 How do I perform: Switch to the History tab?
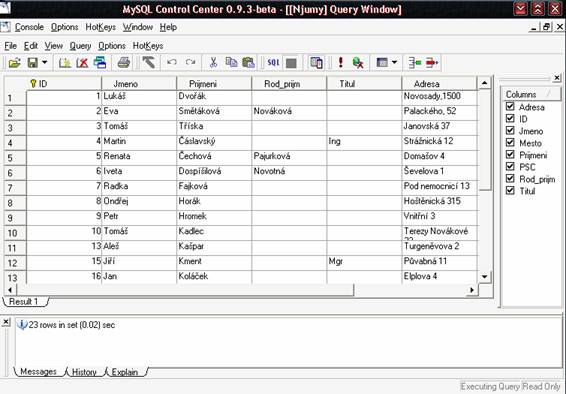point(84,372)
